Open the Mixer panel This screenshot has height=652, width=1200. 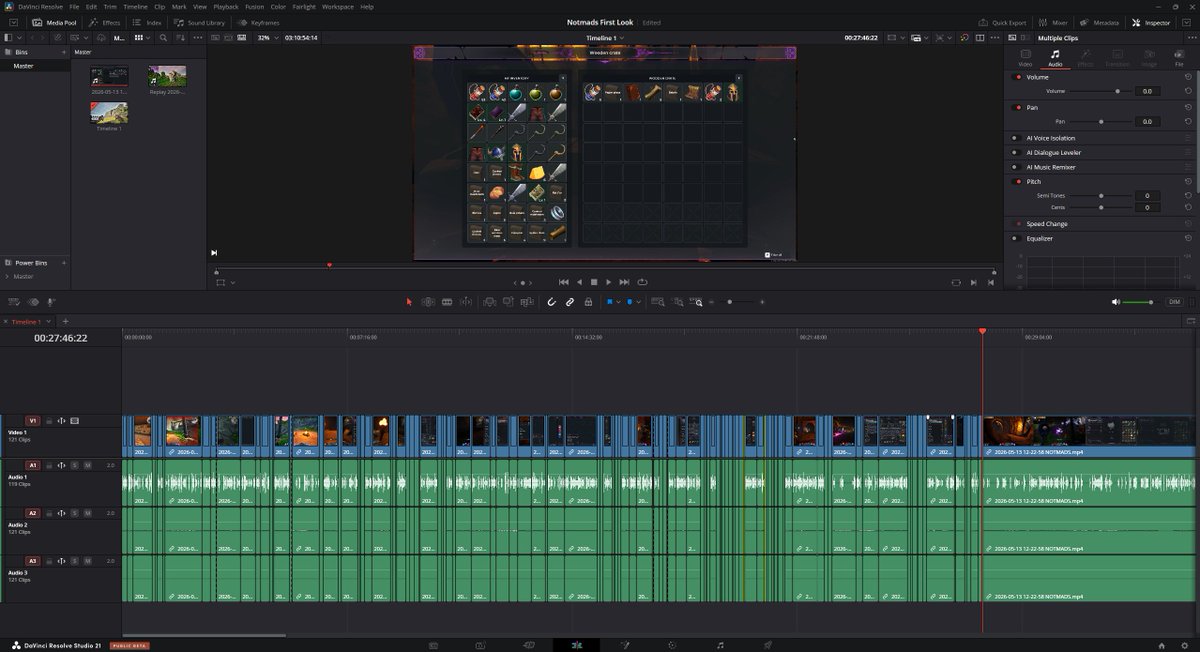(1054, 22)
